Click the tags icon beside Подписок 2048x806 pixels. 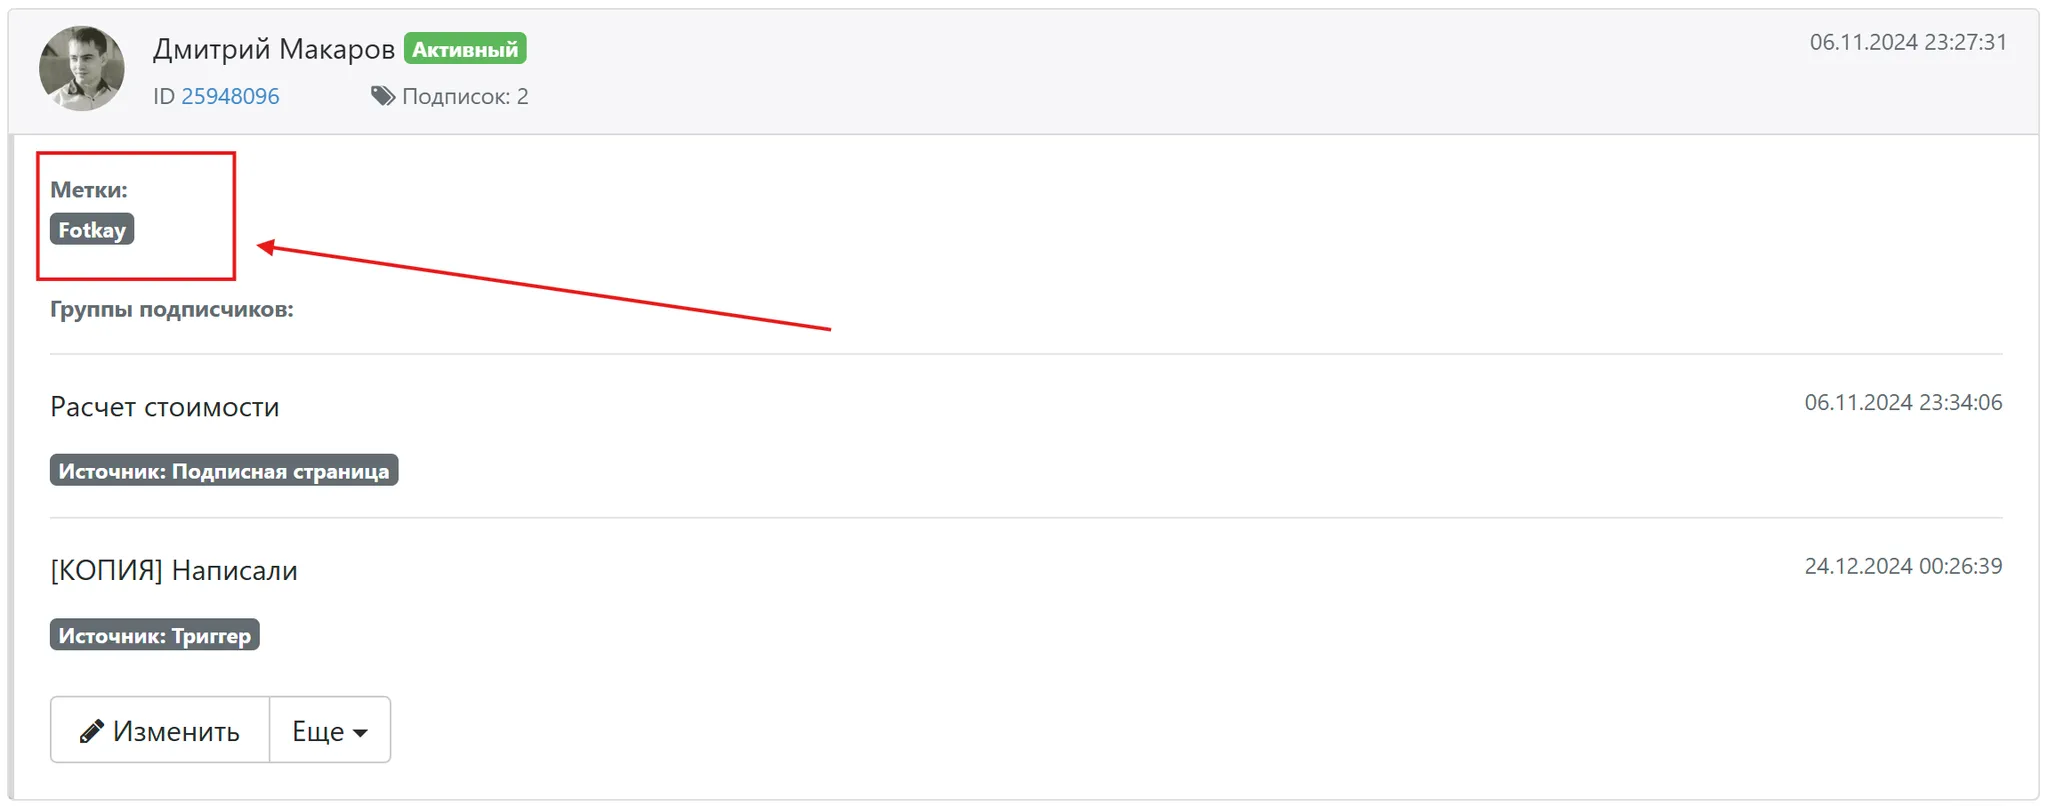(x=383, y=96)
